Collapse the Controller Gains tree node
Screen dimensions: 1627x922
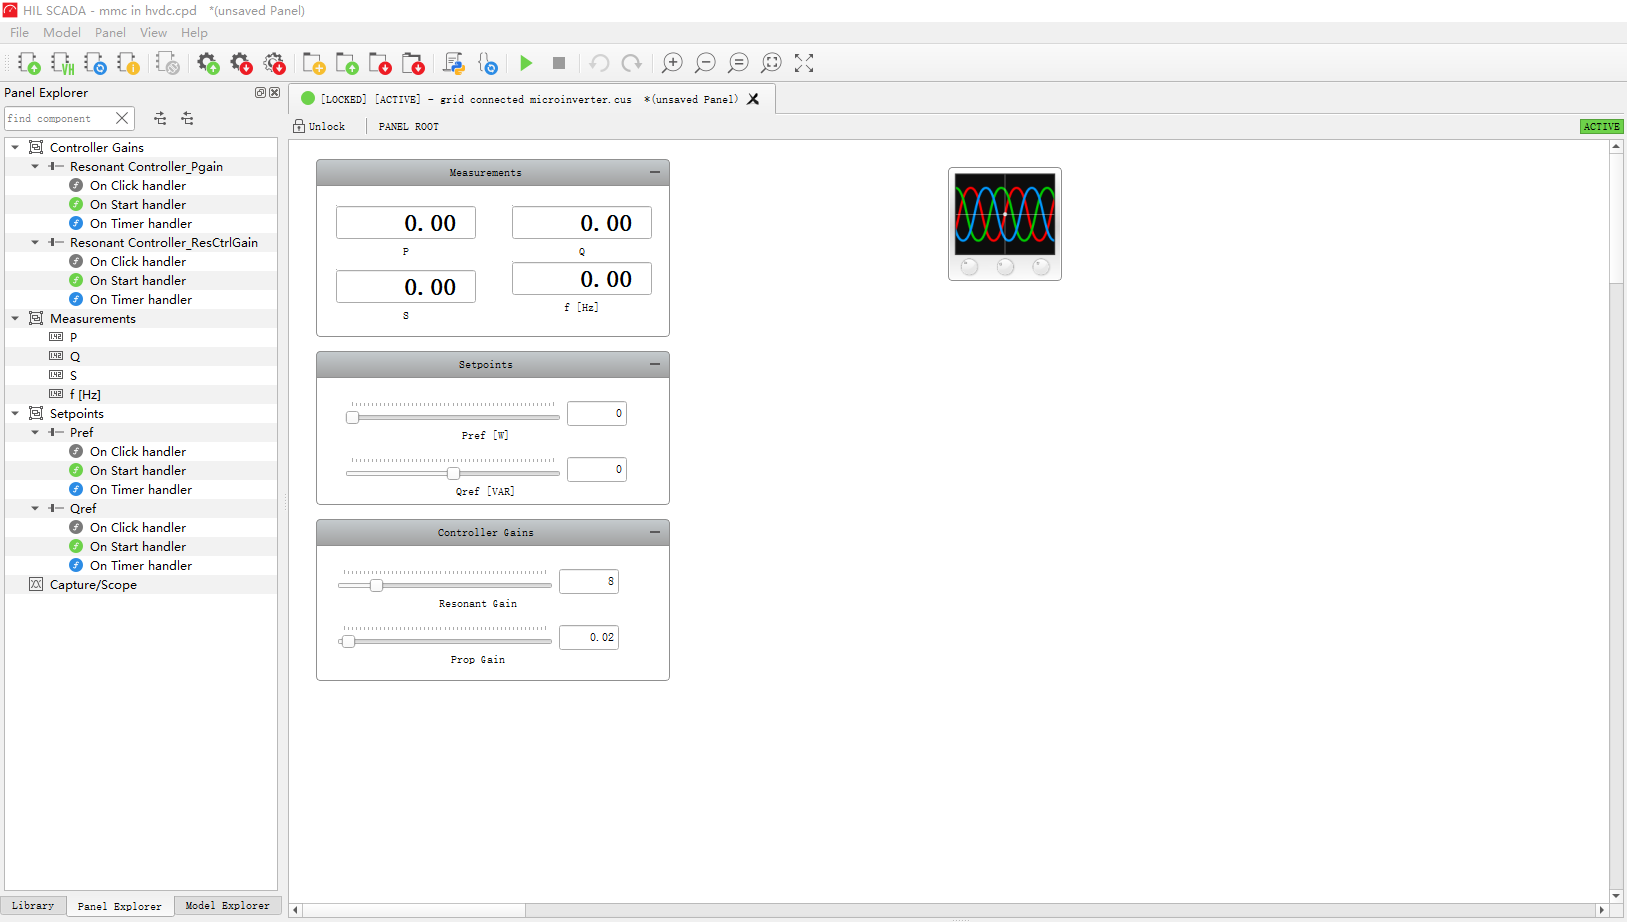15,148
